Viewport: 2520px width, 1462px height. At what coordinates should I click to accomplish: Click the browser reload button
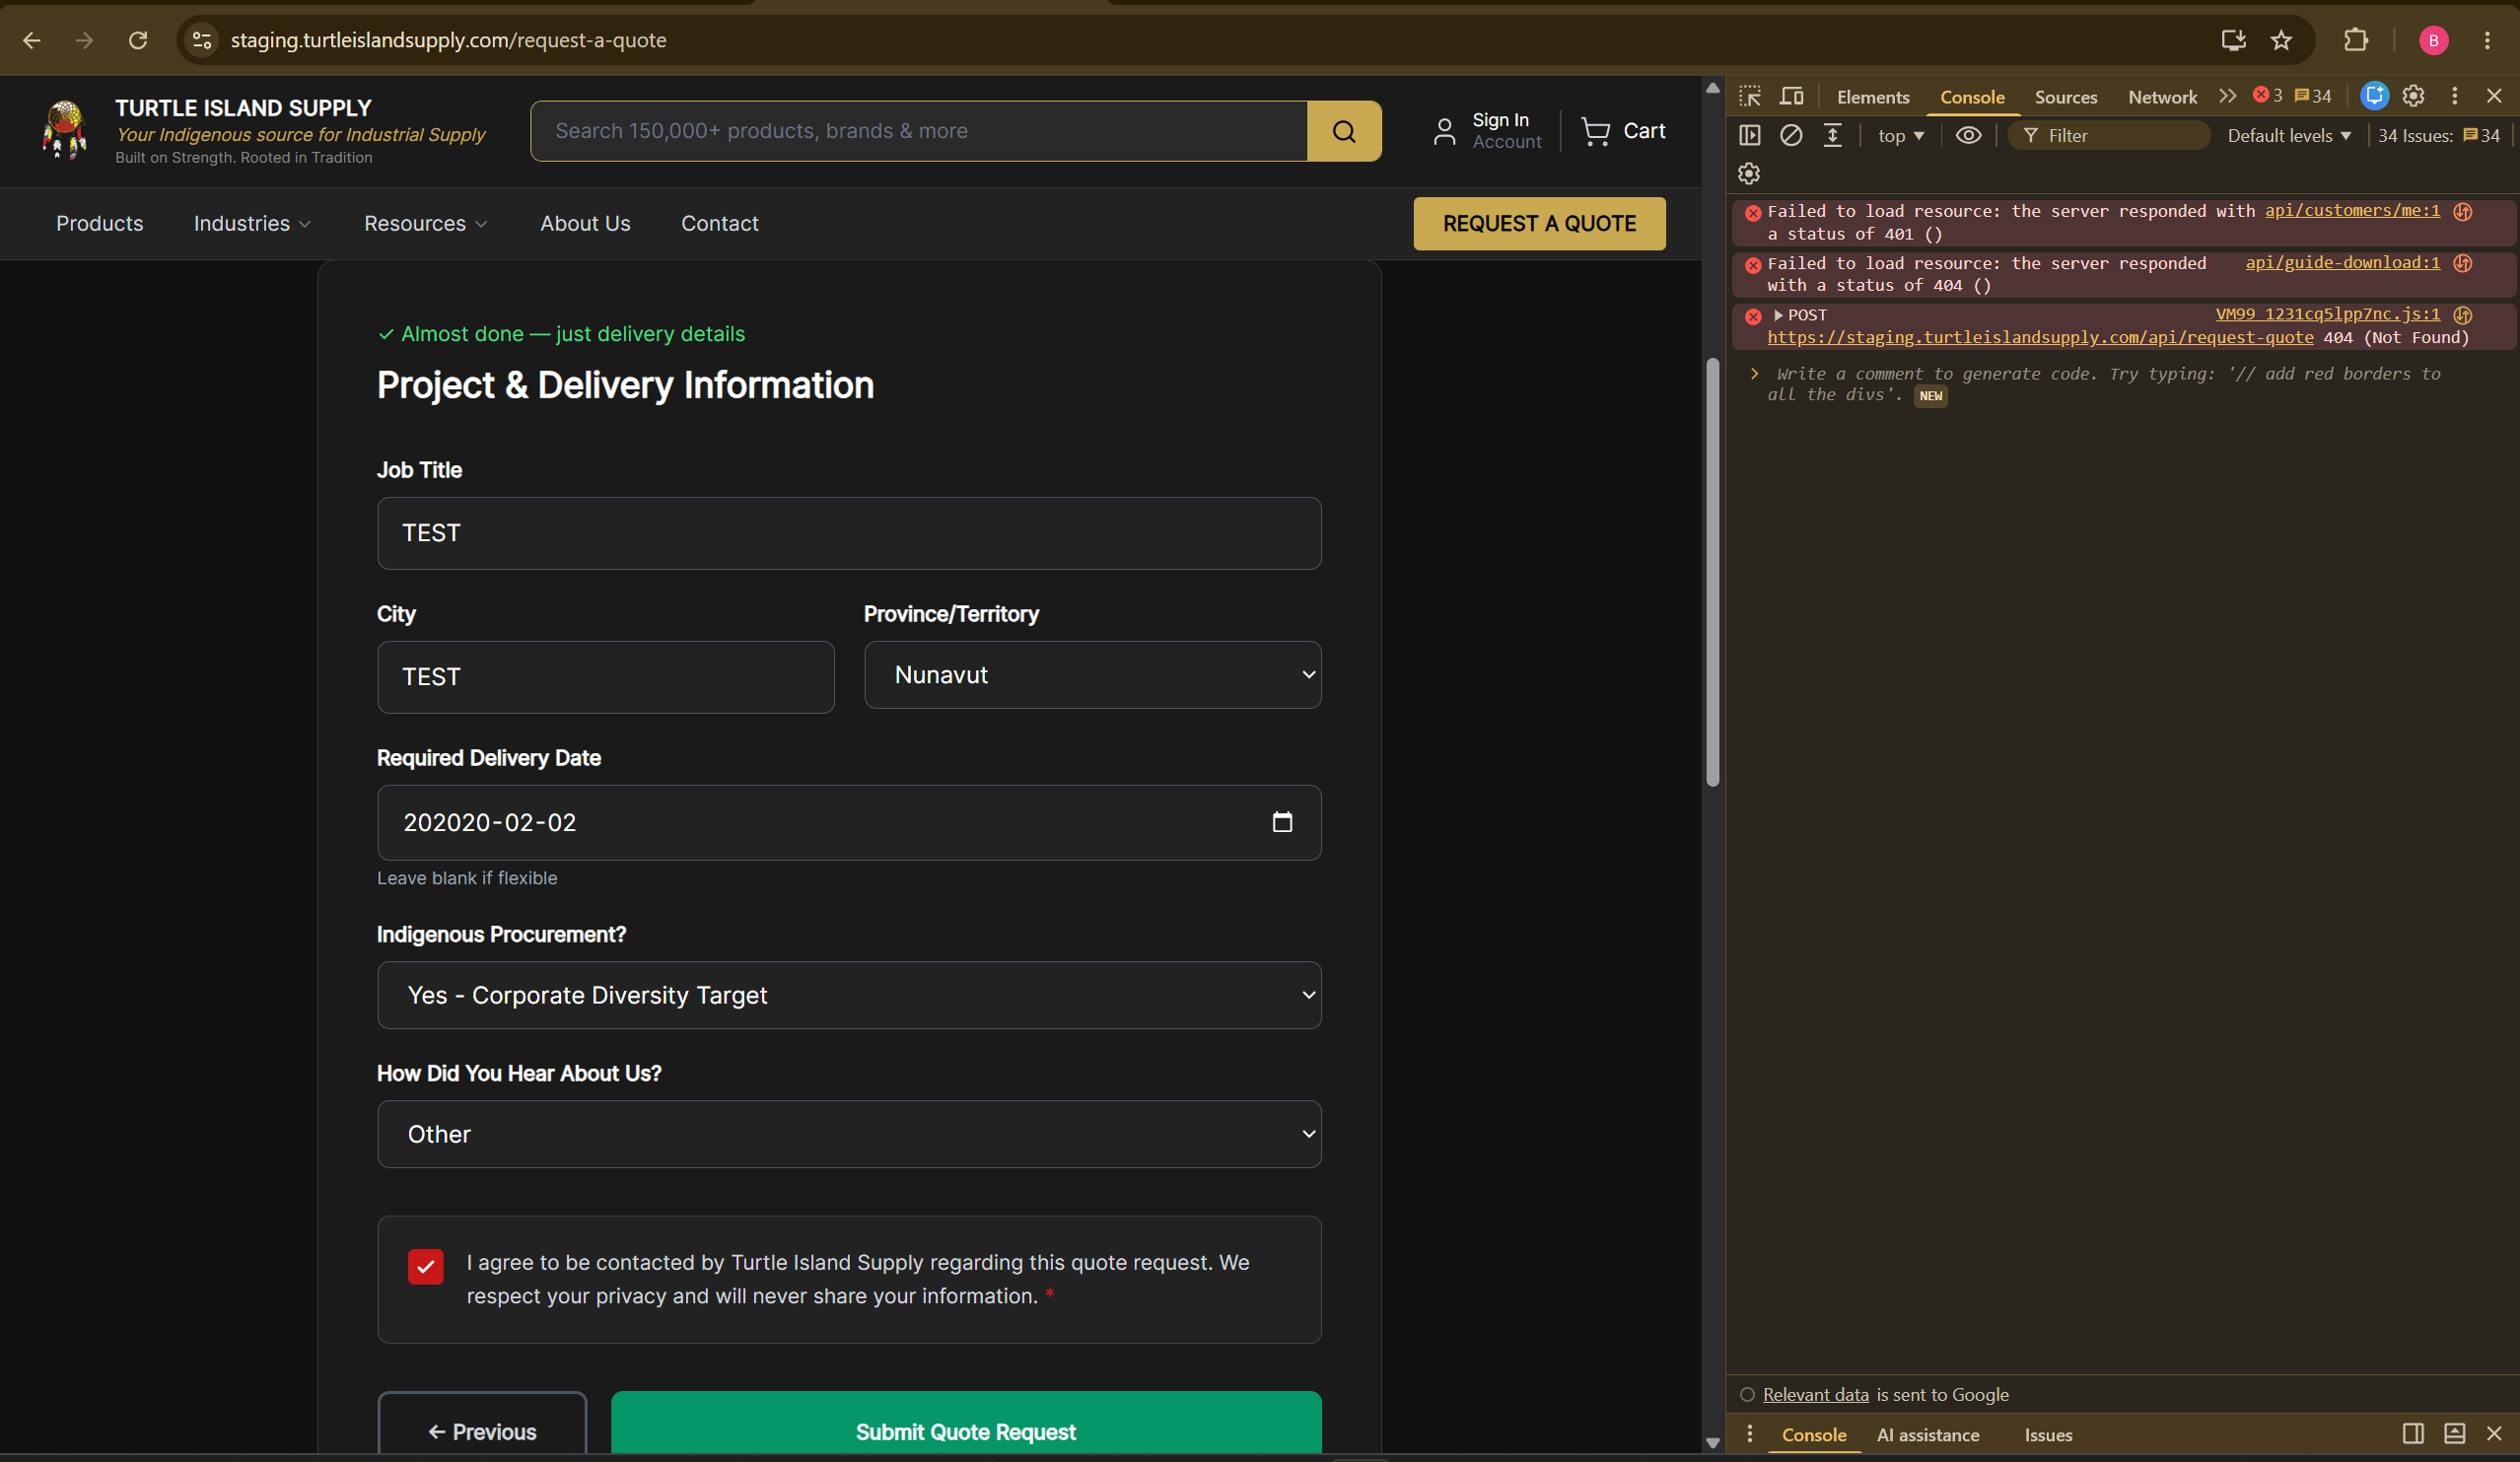(138, 40)
